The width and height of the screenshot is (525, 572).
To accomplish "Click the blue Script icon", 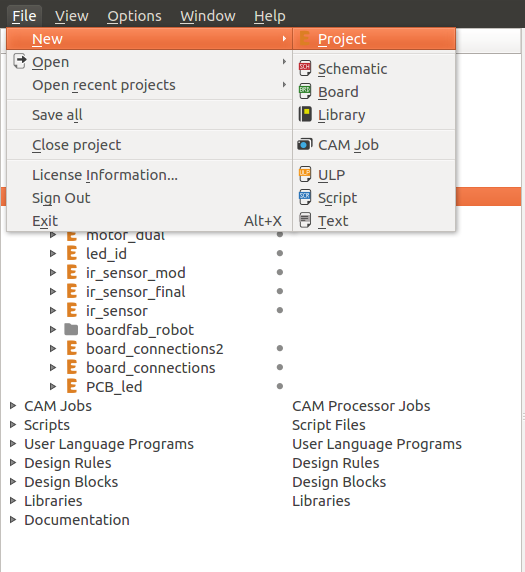I will click(x=305, y=197).
